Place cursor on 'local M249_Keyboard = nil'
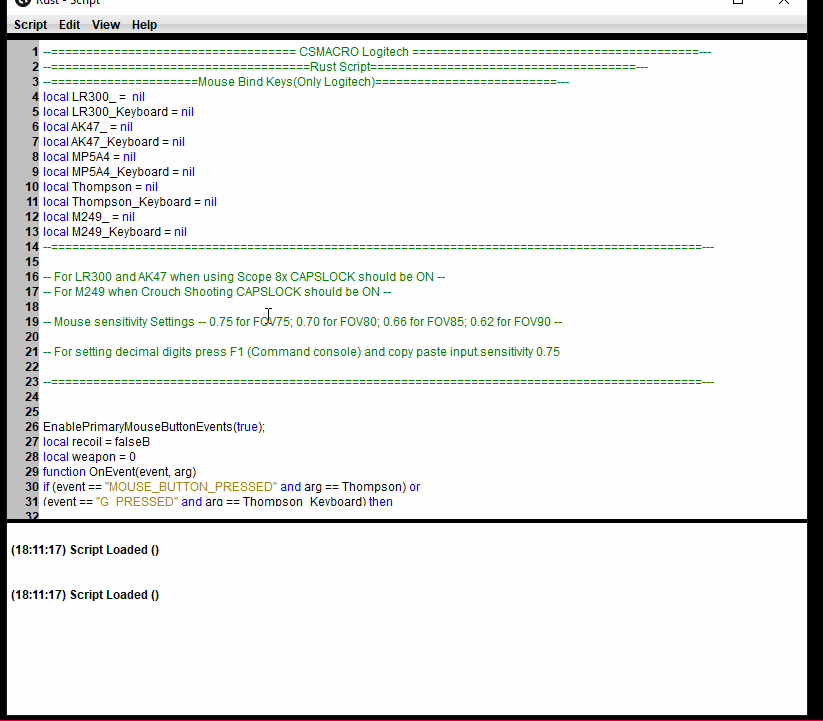This screenshot has height=721, width=823. tap(115, 232)
